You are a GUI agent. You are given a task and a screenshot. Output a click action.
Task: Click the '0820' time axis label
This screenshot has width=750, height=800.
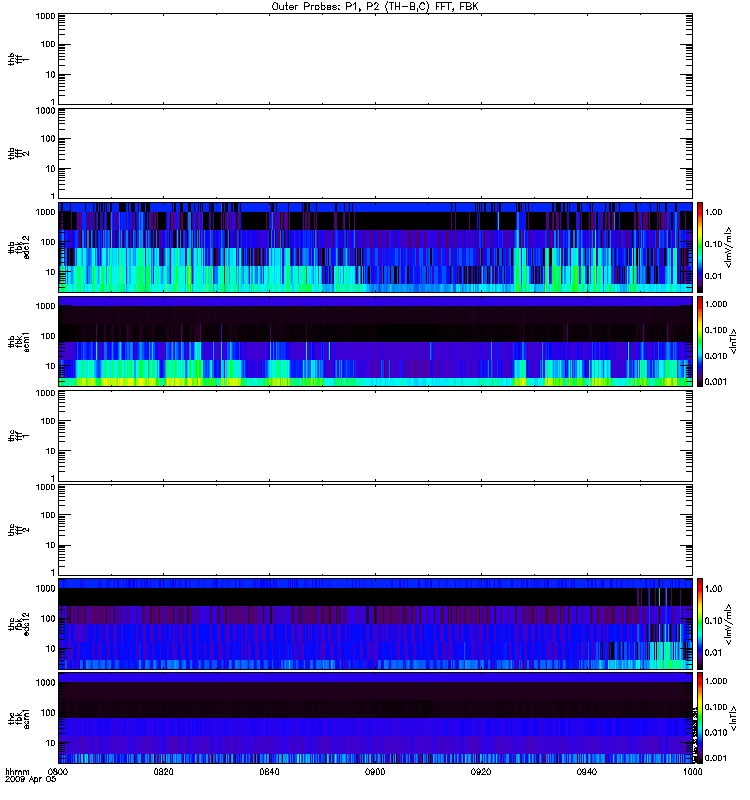pyautogui.click(x=163, y=771)
